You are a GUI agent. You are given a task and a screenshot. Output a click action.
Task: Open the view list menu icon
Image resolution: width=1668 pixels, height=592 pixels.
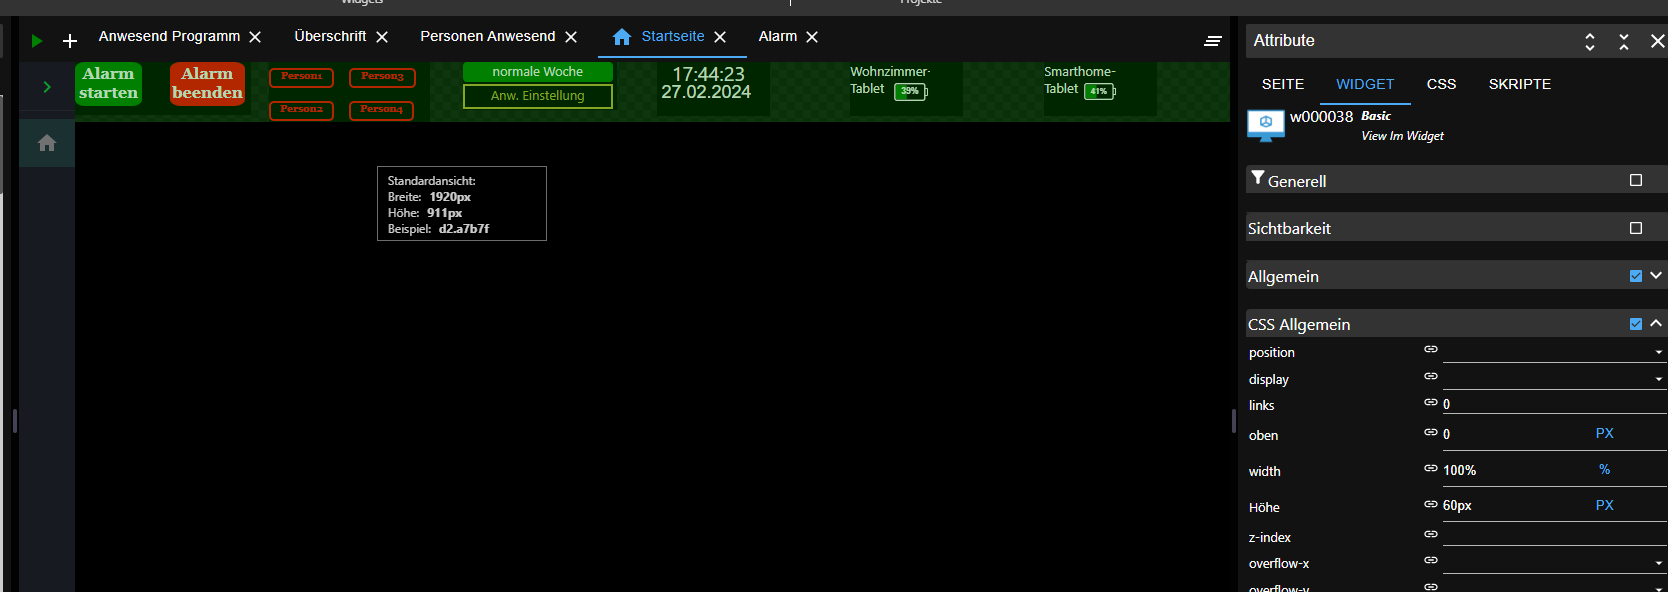tap(1212, 41)
